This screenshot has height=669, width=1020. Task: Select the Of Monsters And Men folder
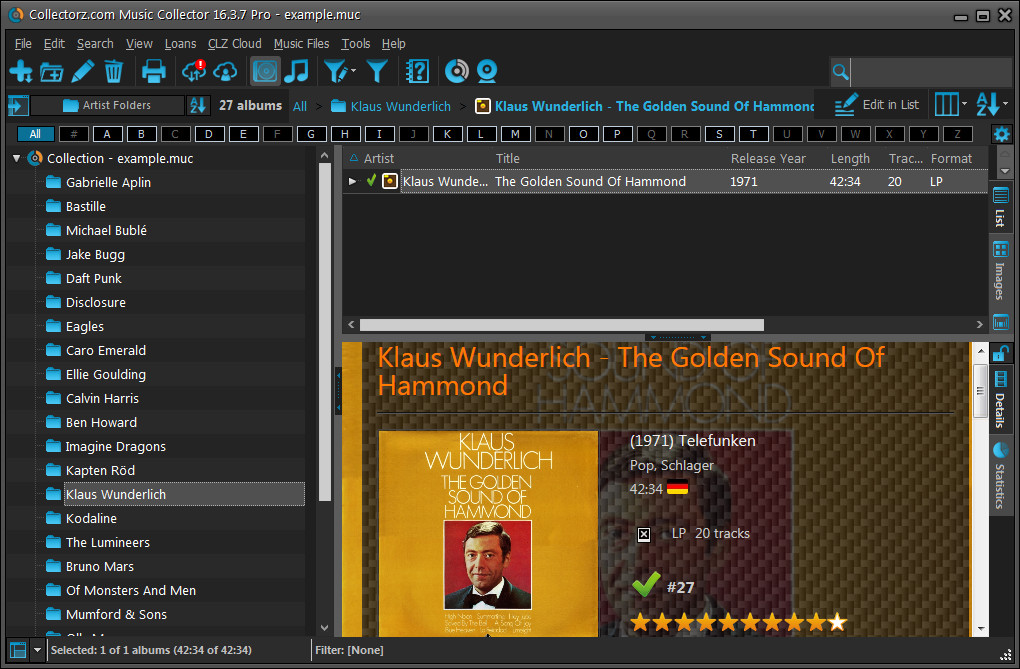point(131,590)
